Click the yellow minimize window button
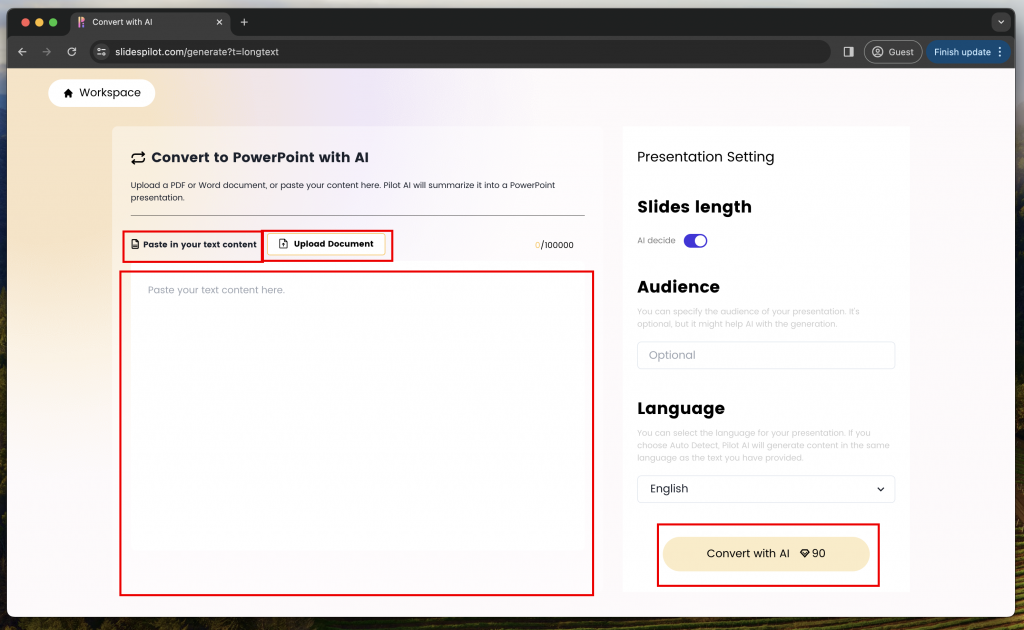 point(39,22)
